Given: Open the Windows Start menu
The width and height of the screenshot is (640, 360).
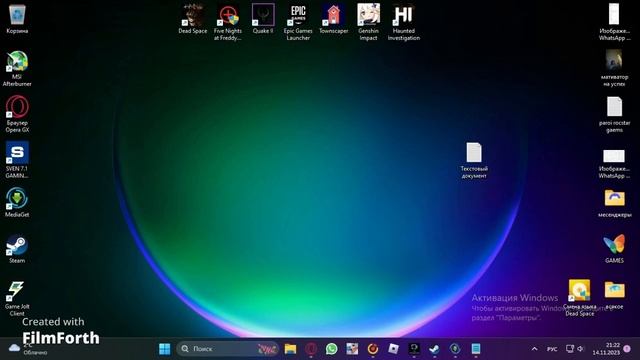Looking at the screenshot, I should pos(164,349).
